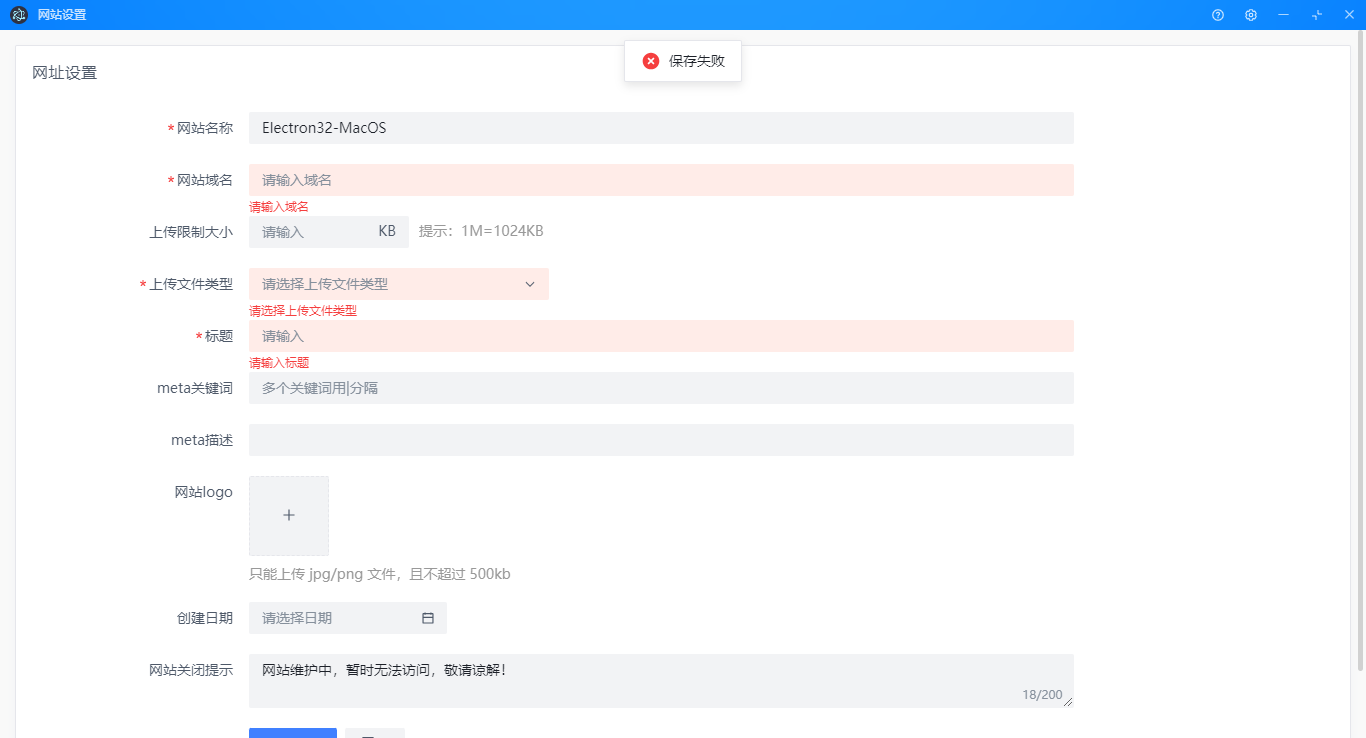The image size is (1366, 738).
Task: Click the help question mark icon
Action: click(1217, 15)
